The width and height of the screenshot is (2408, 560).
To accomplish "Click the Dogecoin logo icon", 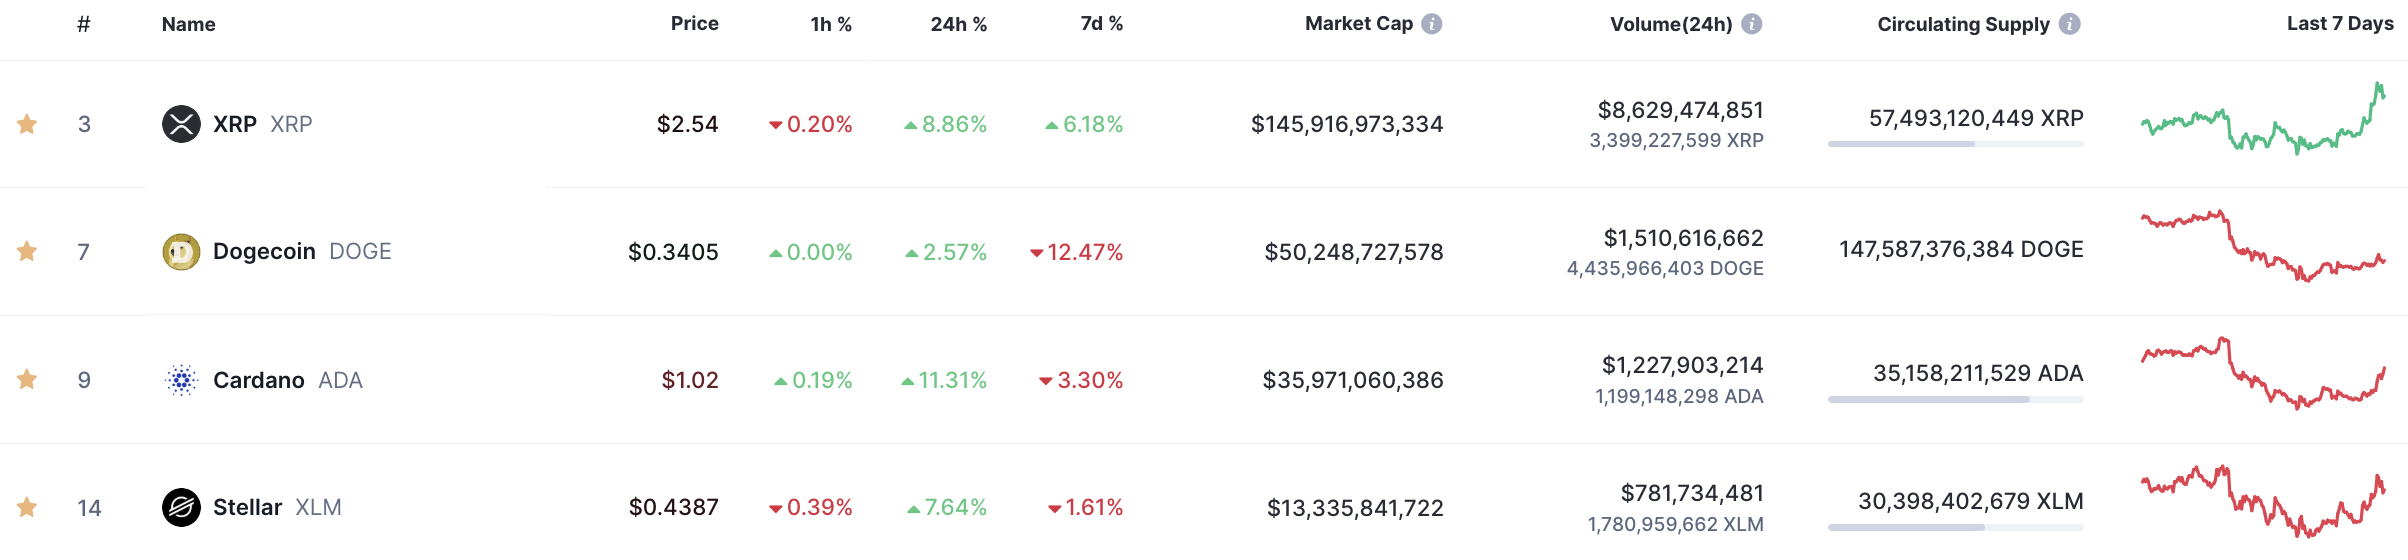I will 181,252.
